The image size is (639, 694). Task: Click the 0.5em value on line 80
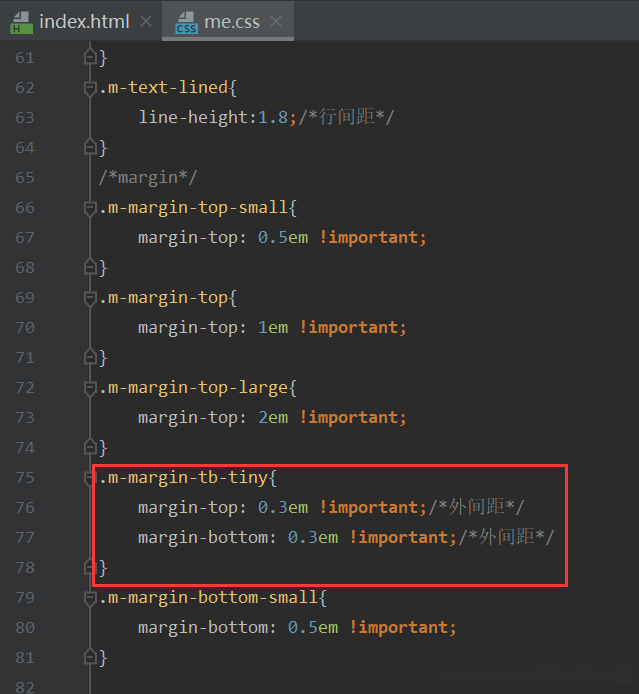pyautogui.click(x=313, y=628)
